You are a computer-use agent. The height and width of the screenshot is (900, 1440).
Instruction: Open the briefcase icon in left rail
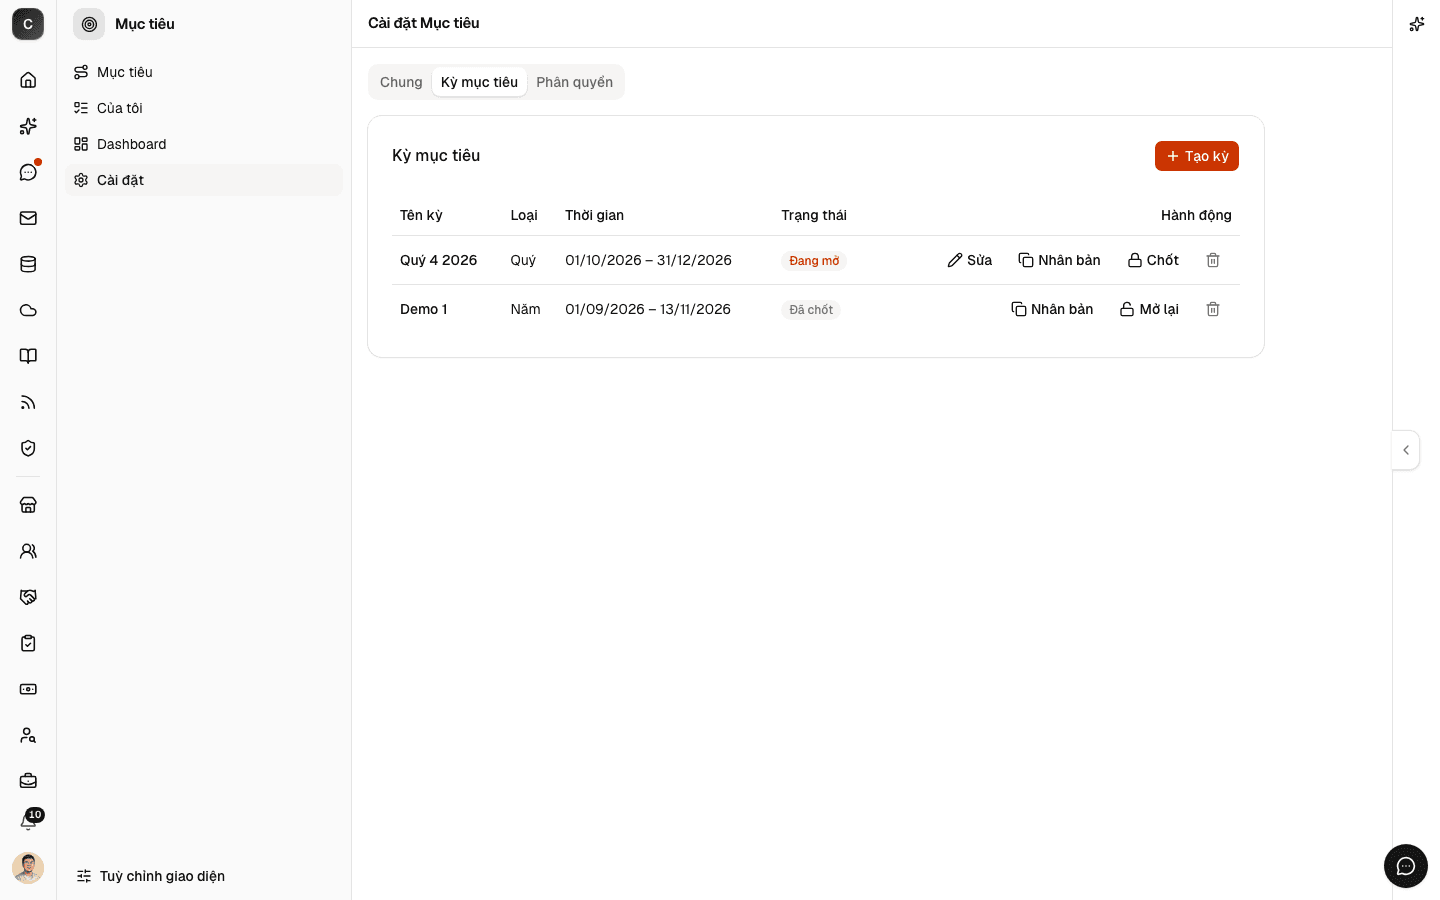click(x=28, y=781)
